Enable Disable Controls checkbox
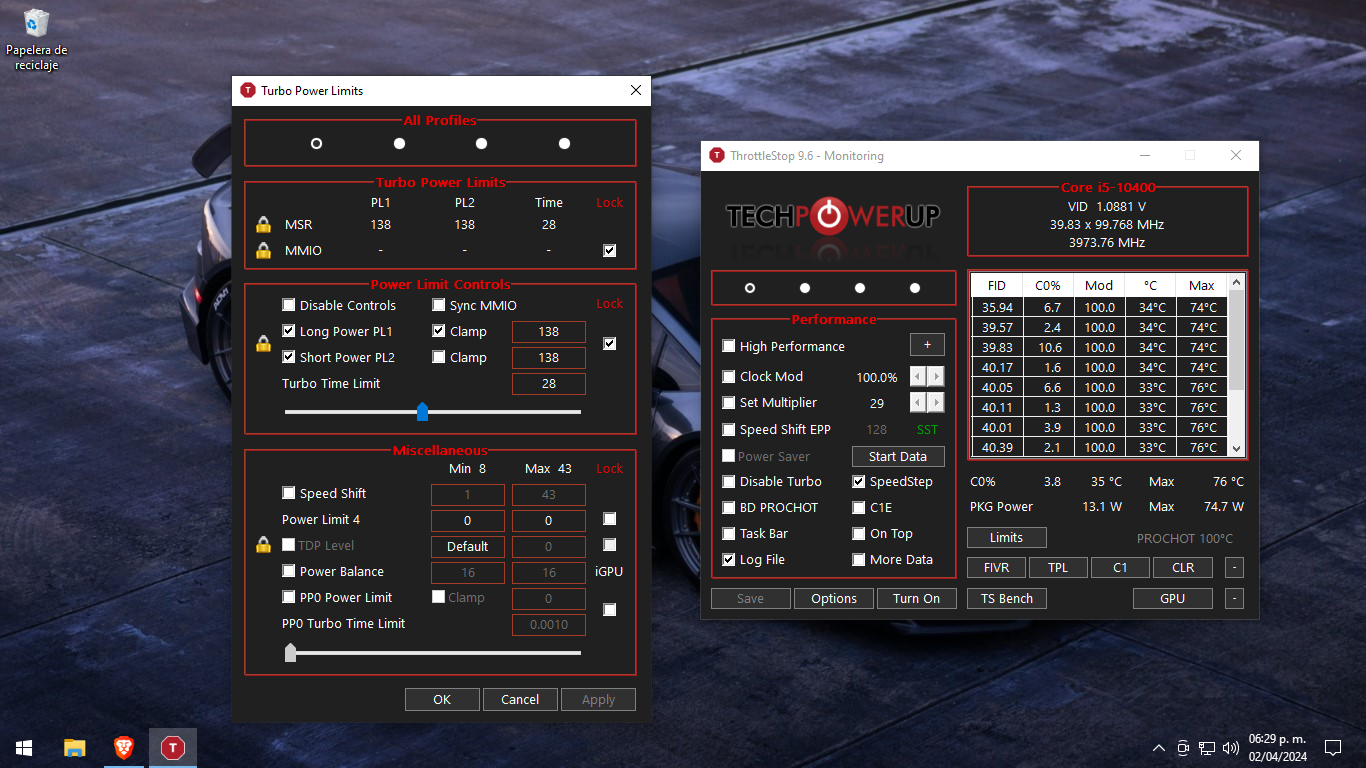The image size is (1366, 768). [289, 305]
